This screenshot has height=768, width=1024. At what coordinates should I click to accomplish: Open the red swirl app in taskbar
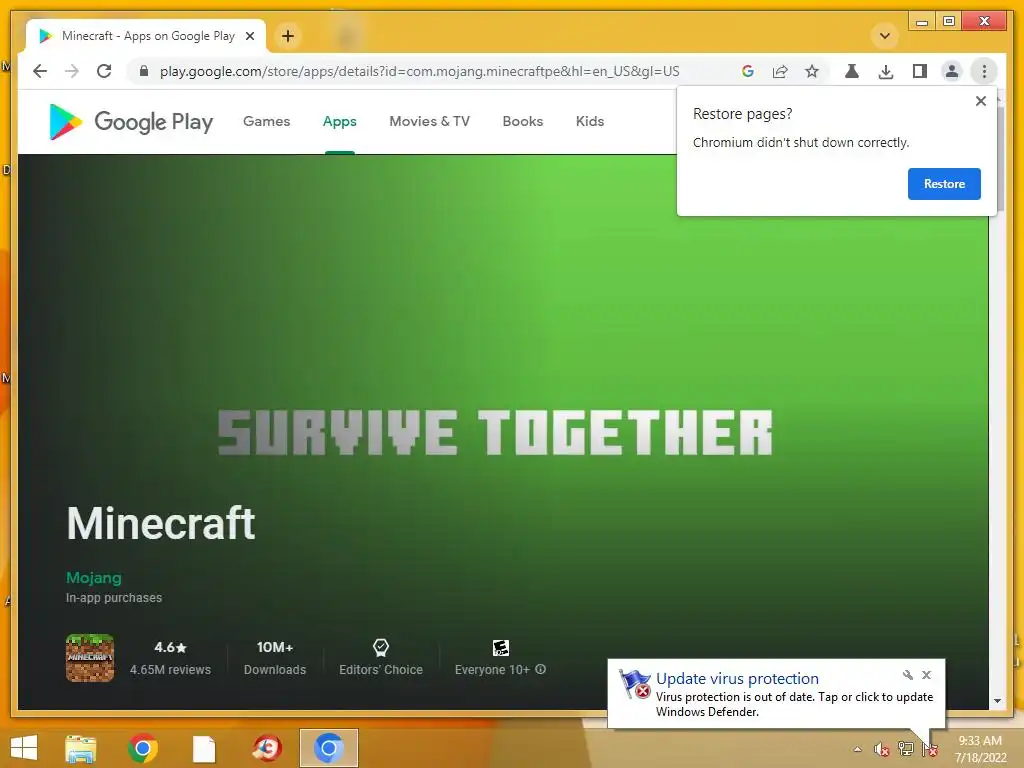[x=267, y=748]
